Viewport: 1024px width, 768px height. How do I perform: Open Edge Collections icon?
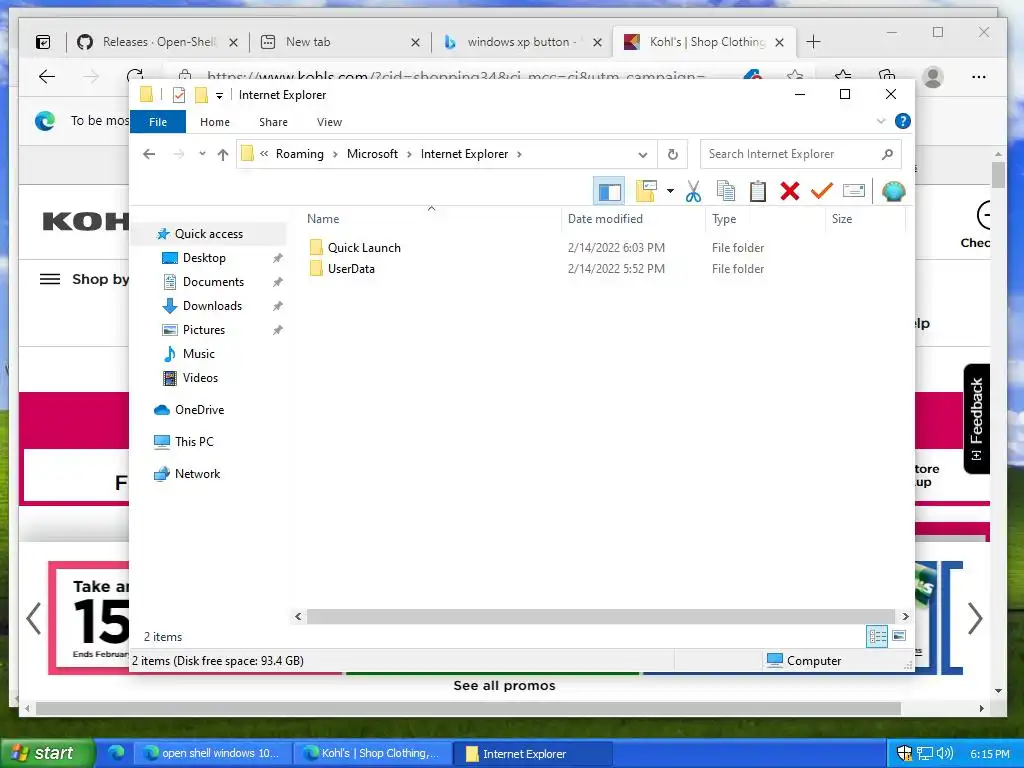[886, 76]
